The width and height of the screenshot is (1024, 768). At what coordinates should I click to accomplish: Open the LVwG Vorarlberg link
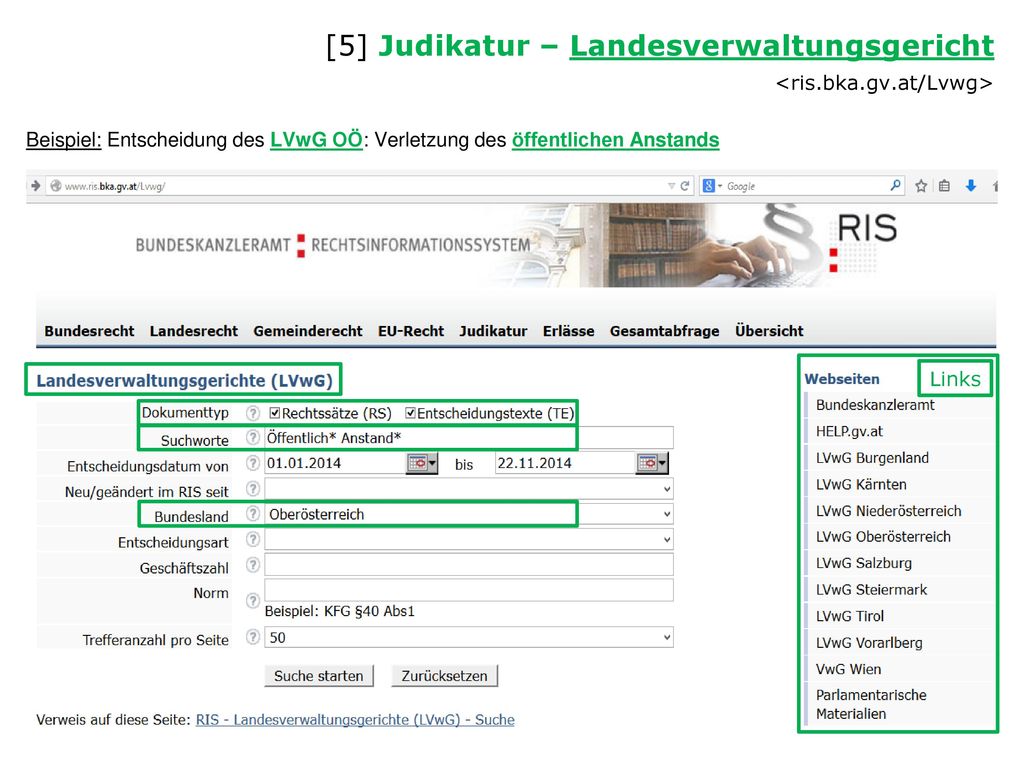[869, 643]
